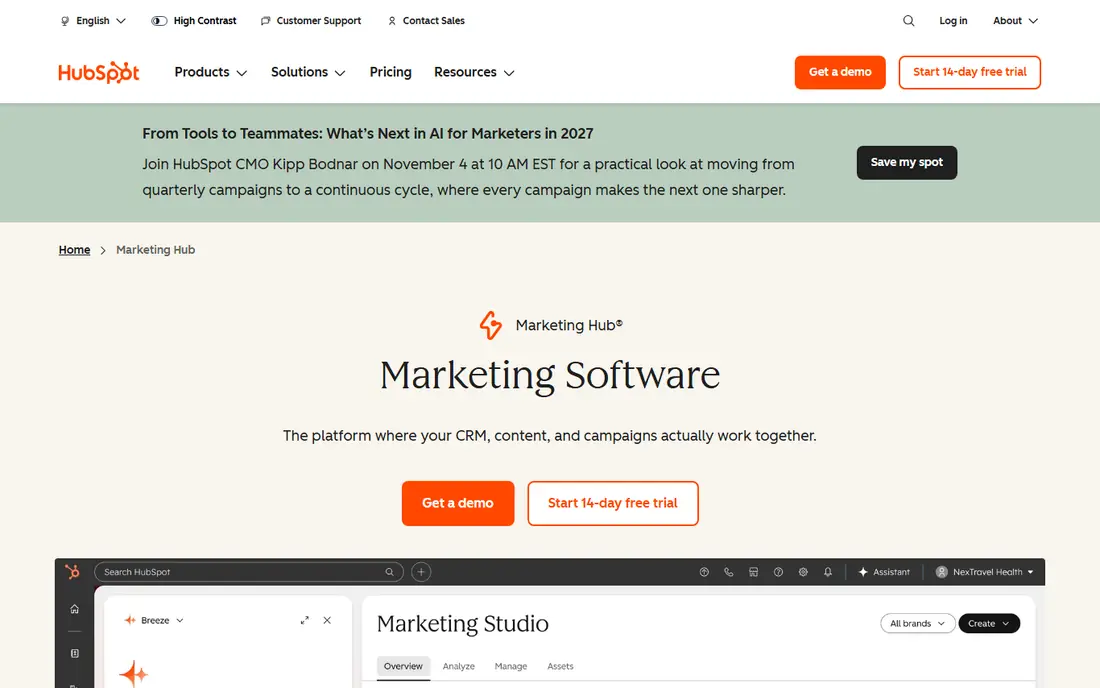Click the chat icon beside Customer Support
The height and width of the screenshot is (688, 1100).
[265, 21]
